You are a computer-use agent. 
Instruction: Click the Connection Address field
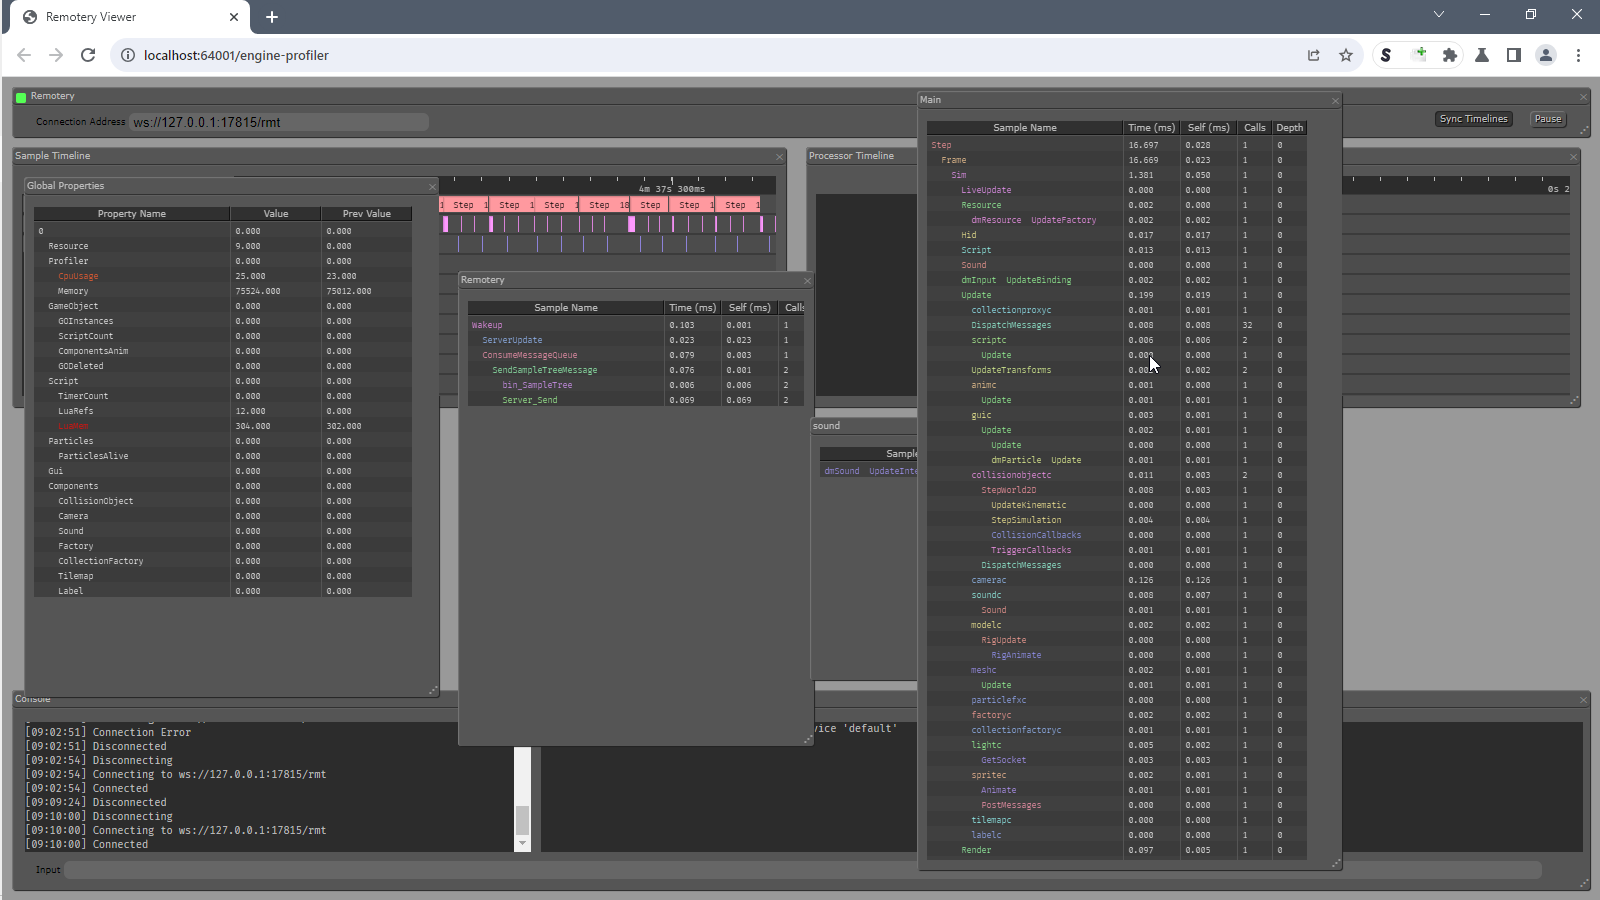pos(279,122)
